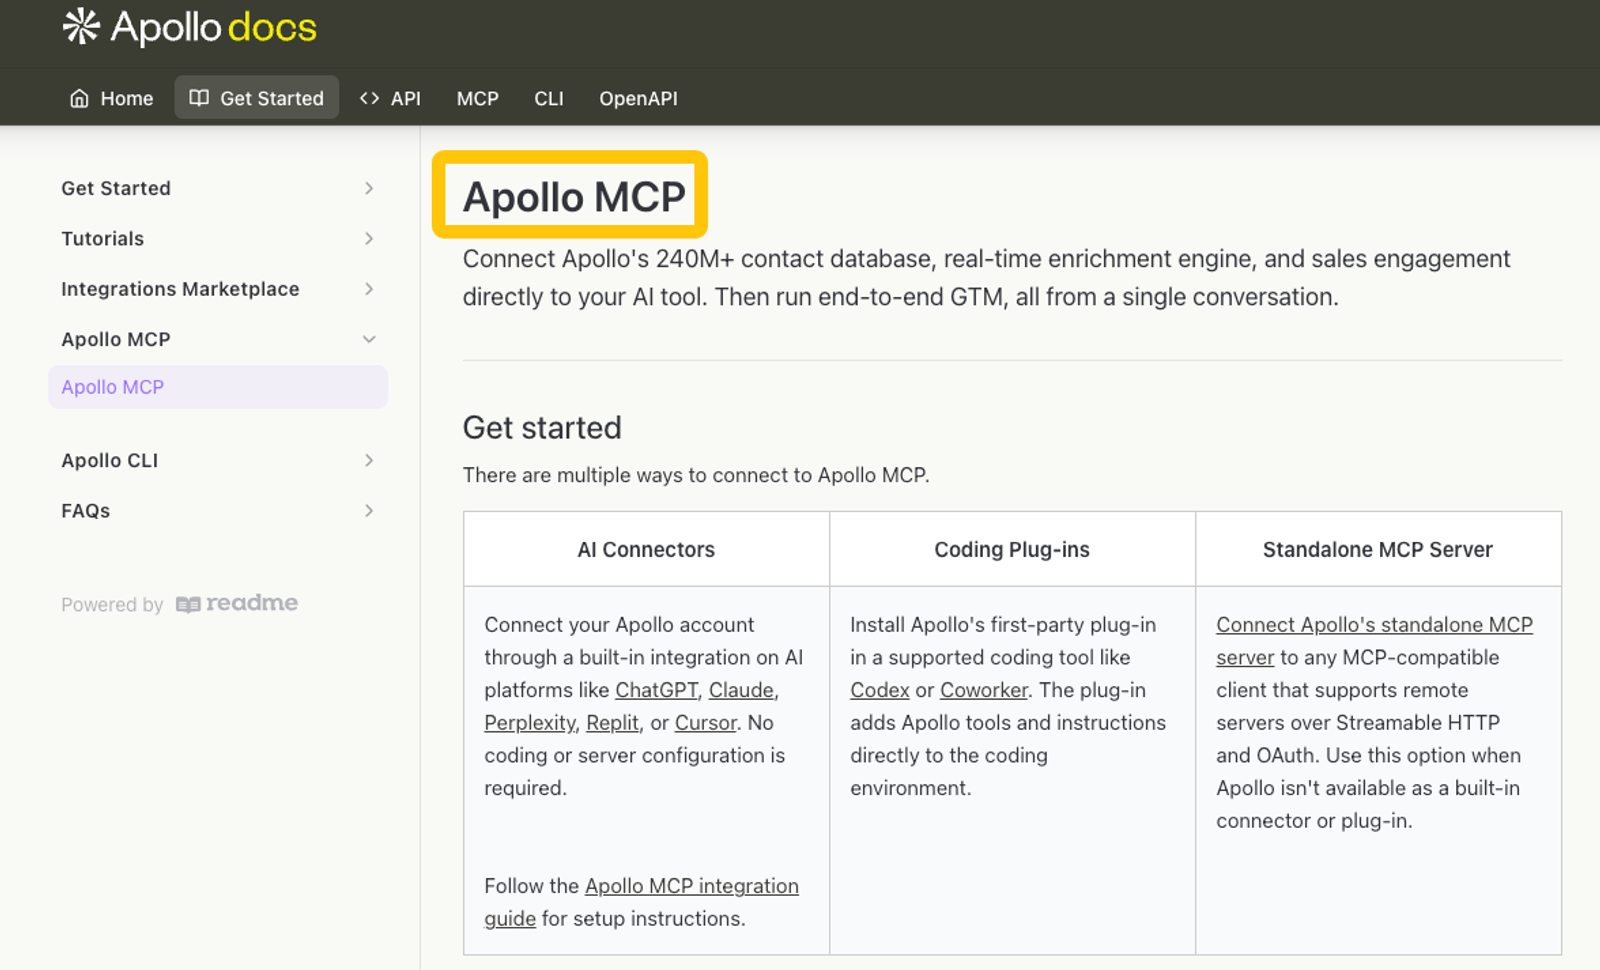1600x970 pixels.
Task: Expand the Apollo CLI sidebar chevron
Action: point(369,460)
